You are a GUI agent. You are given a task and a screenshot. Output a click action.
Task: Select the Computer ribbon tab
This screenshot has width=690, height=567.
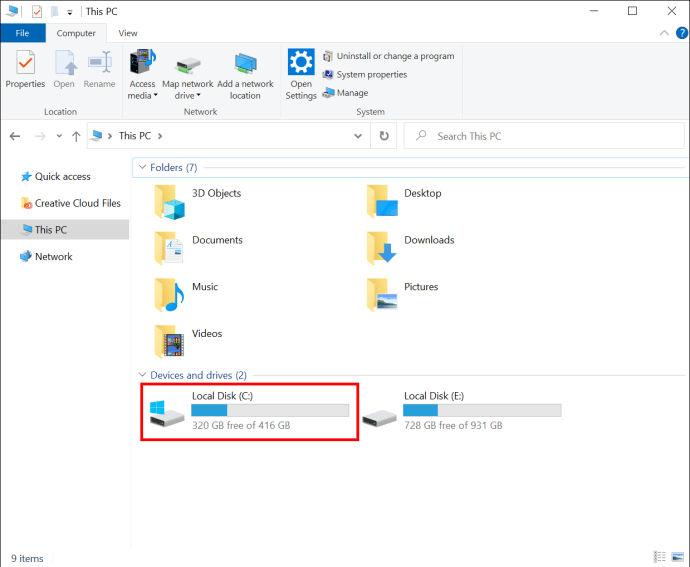tap(76, 33)
